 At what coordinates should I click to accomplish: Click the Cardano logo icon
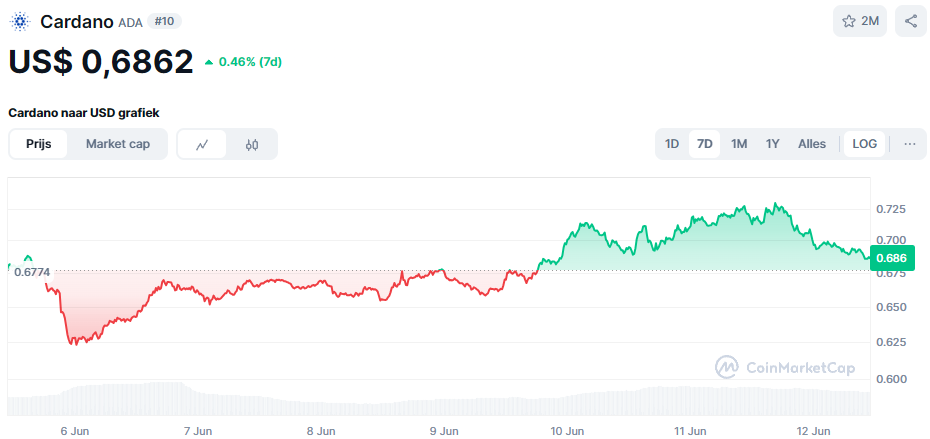pos(21,21)
